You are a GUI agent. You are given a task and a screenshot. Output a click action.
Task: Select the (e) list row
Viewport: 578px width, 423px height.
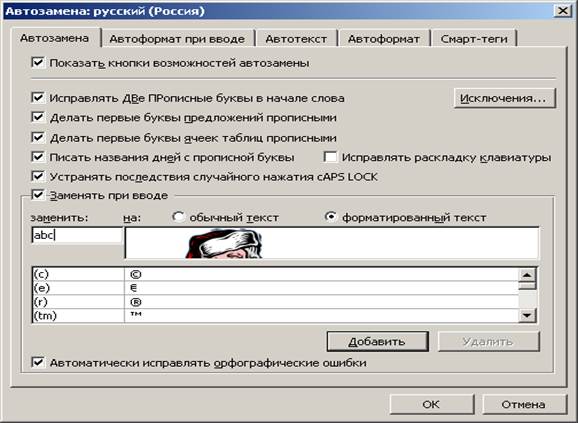(275, 288)
